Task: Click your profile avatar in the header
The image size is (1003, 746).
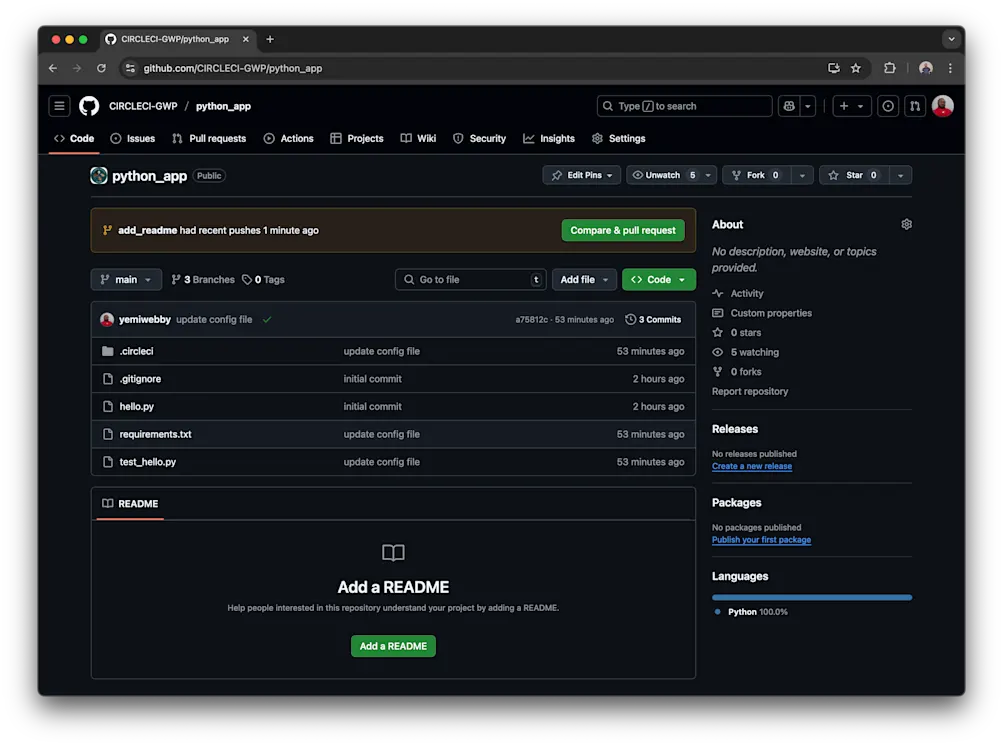Action: coord(941,106)
